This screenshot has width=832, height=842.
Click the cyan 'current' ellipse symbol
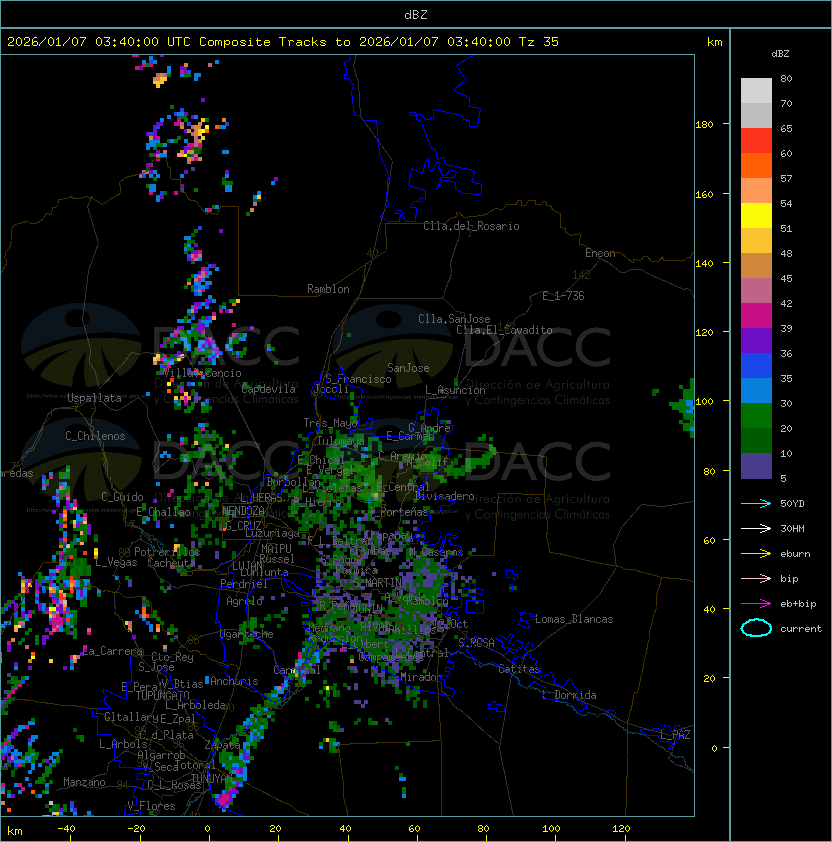756,628
